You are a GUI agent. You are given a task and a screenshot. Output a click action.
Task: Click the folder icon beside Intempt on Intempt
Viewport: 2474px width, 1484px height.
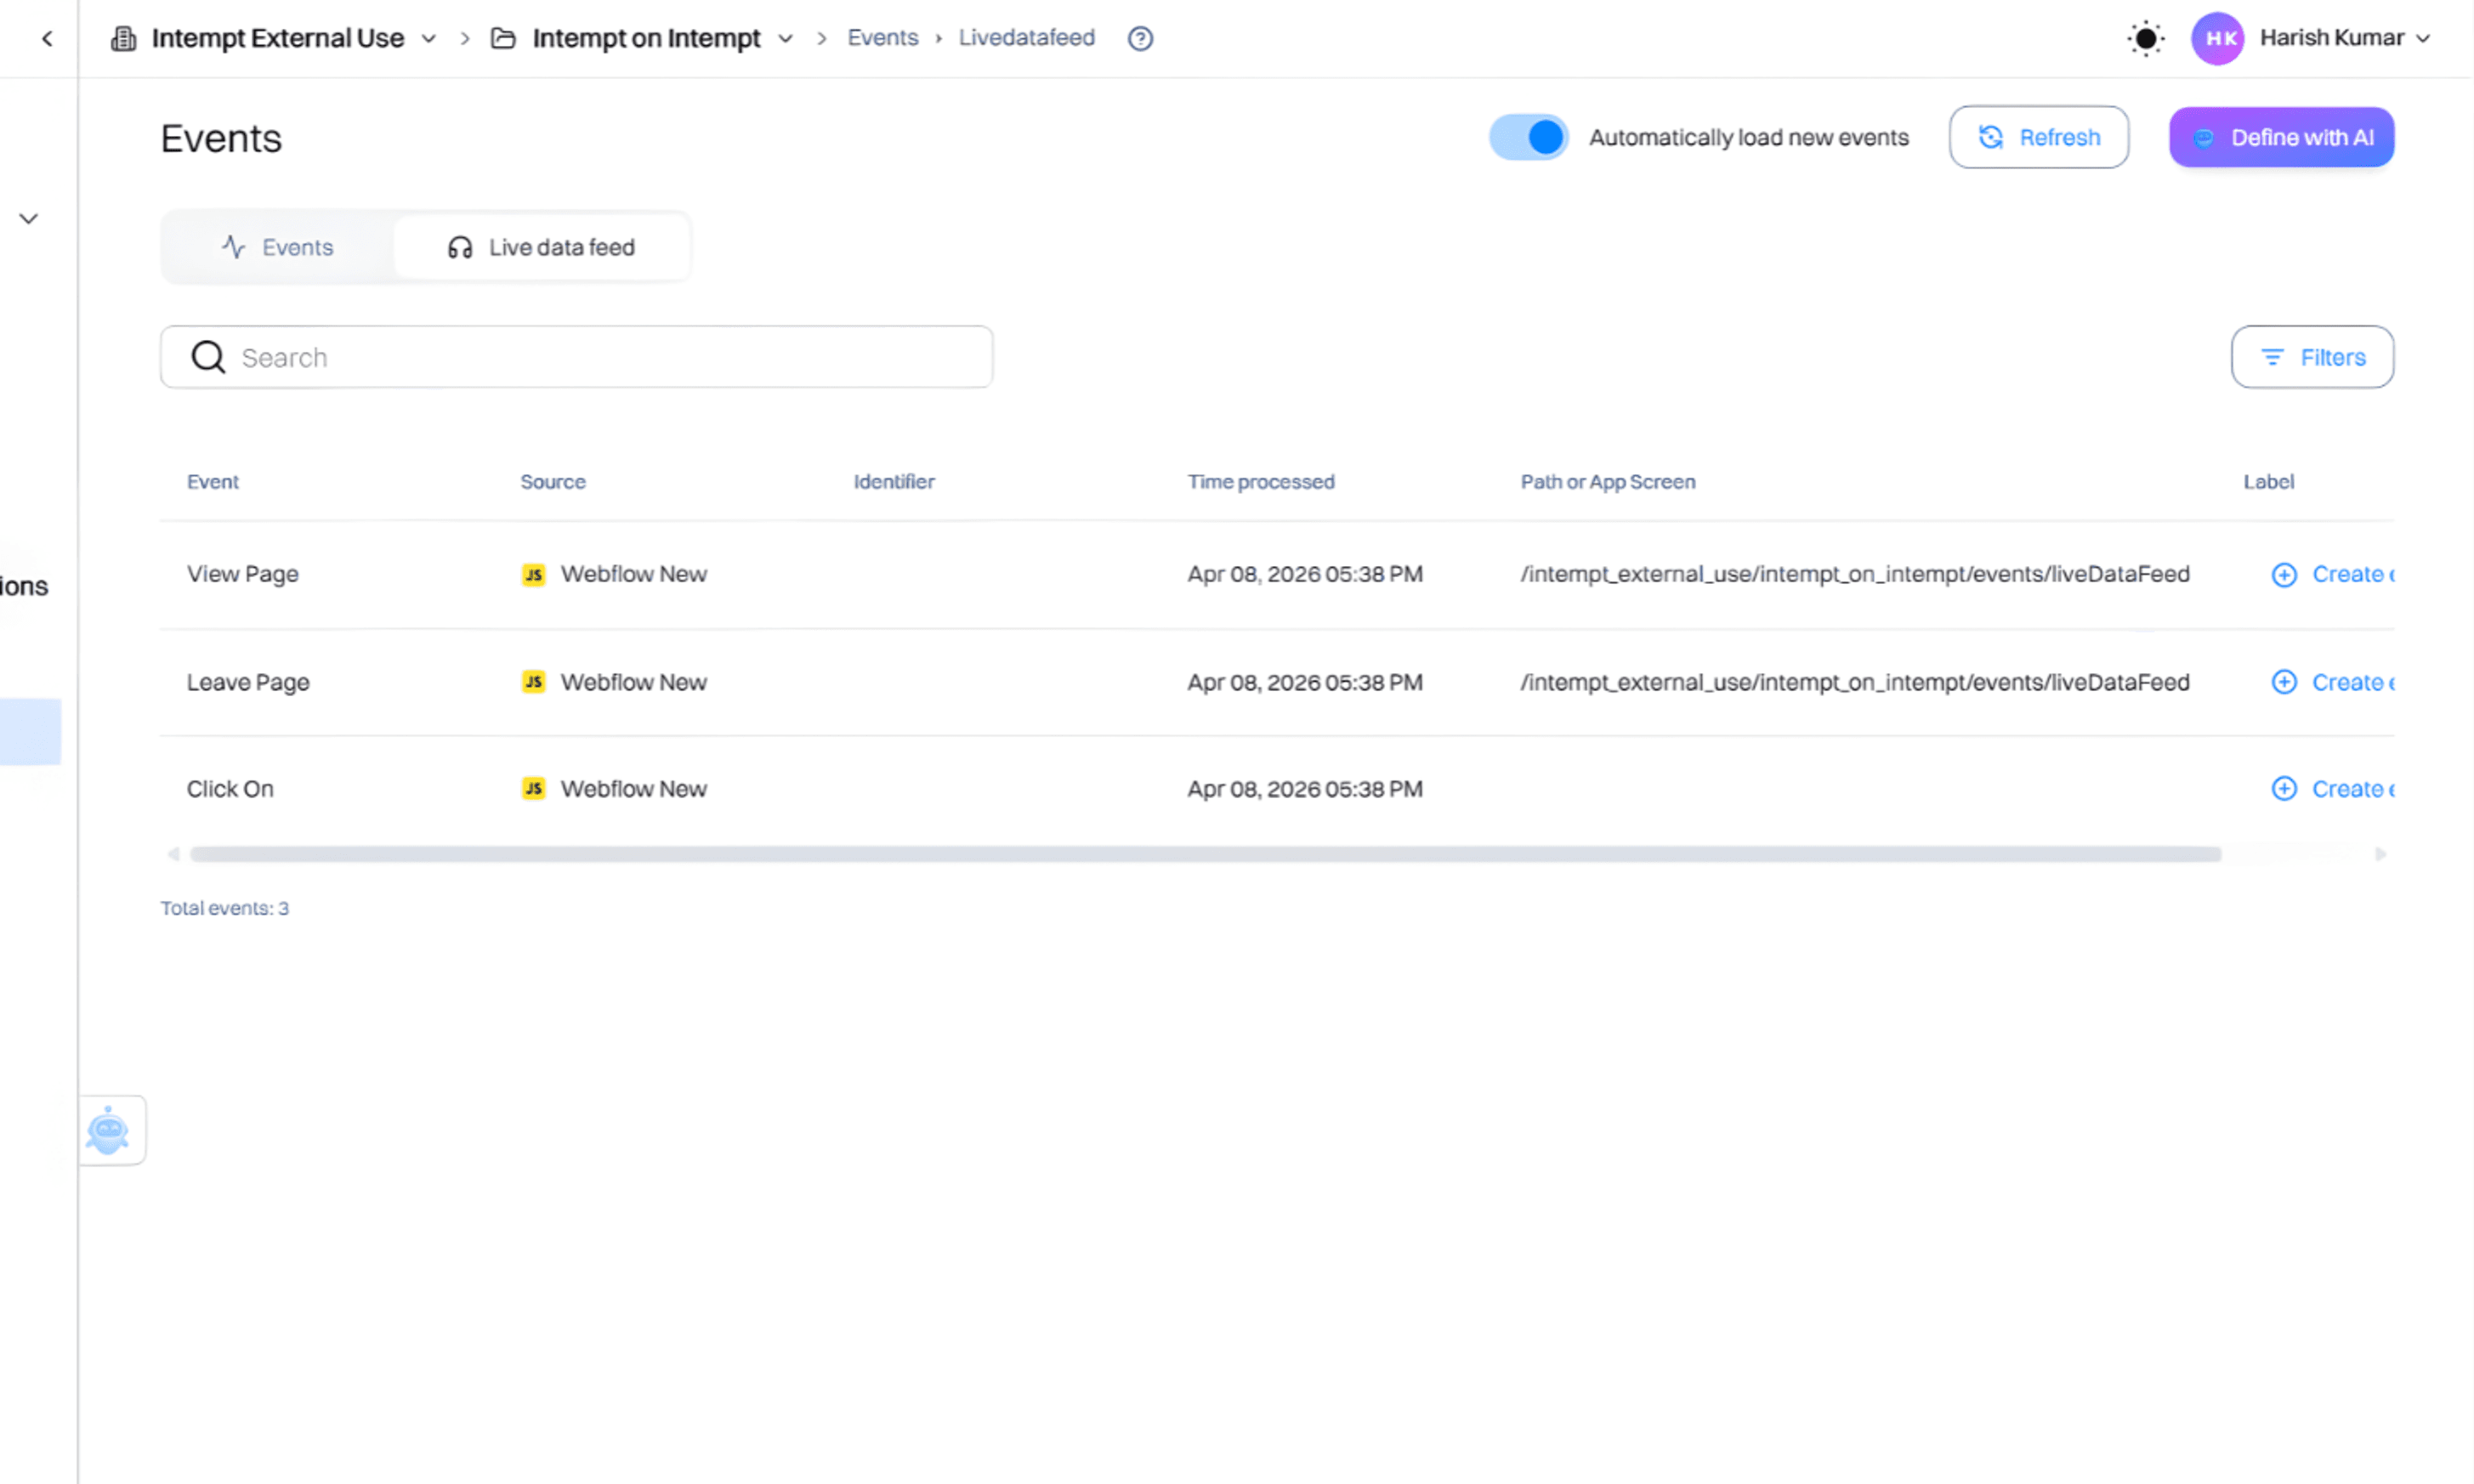[503, 37]
